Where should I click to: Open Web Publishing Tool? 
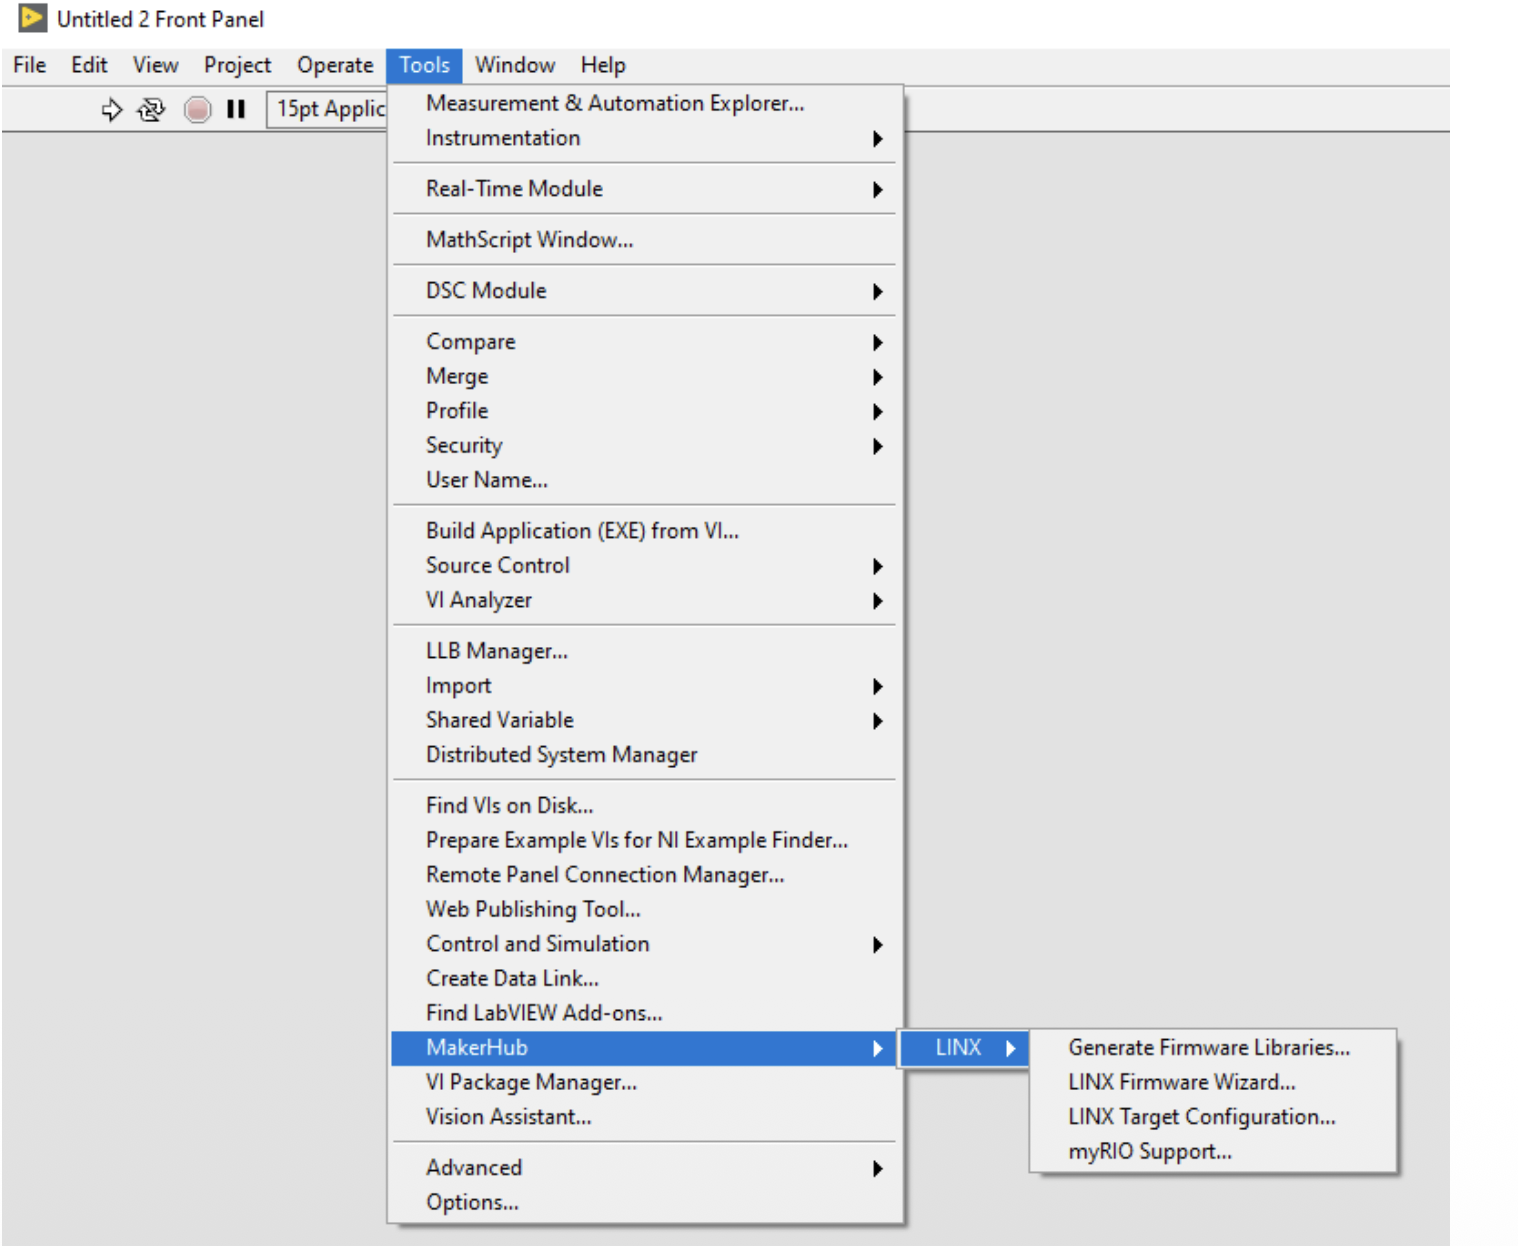(645, 909)
